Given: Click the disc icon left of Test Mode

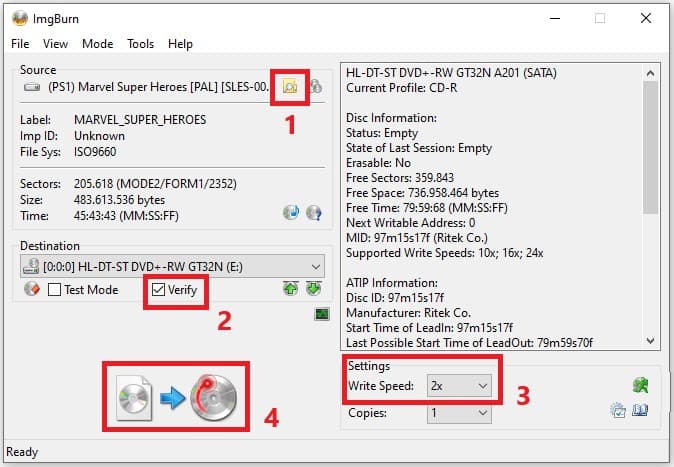Looking at the screenshot, I should tap(30, 290).
